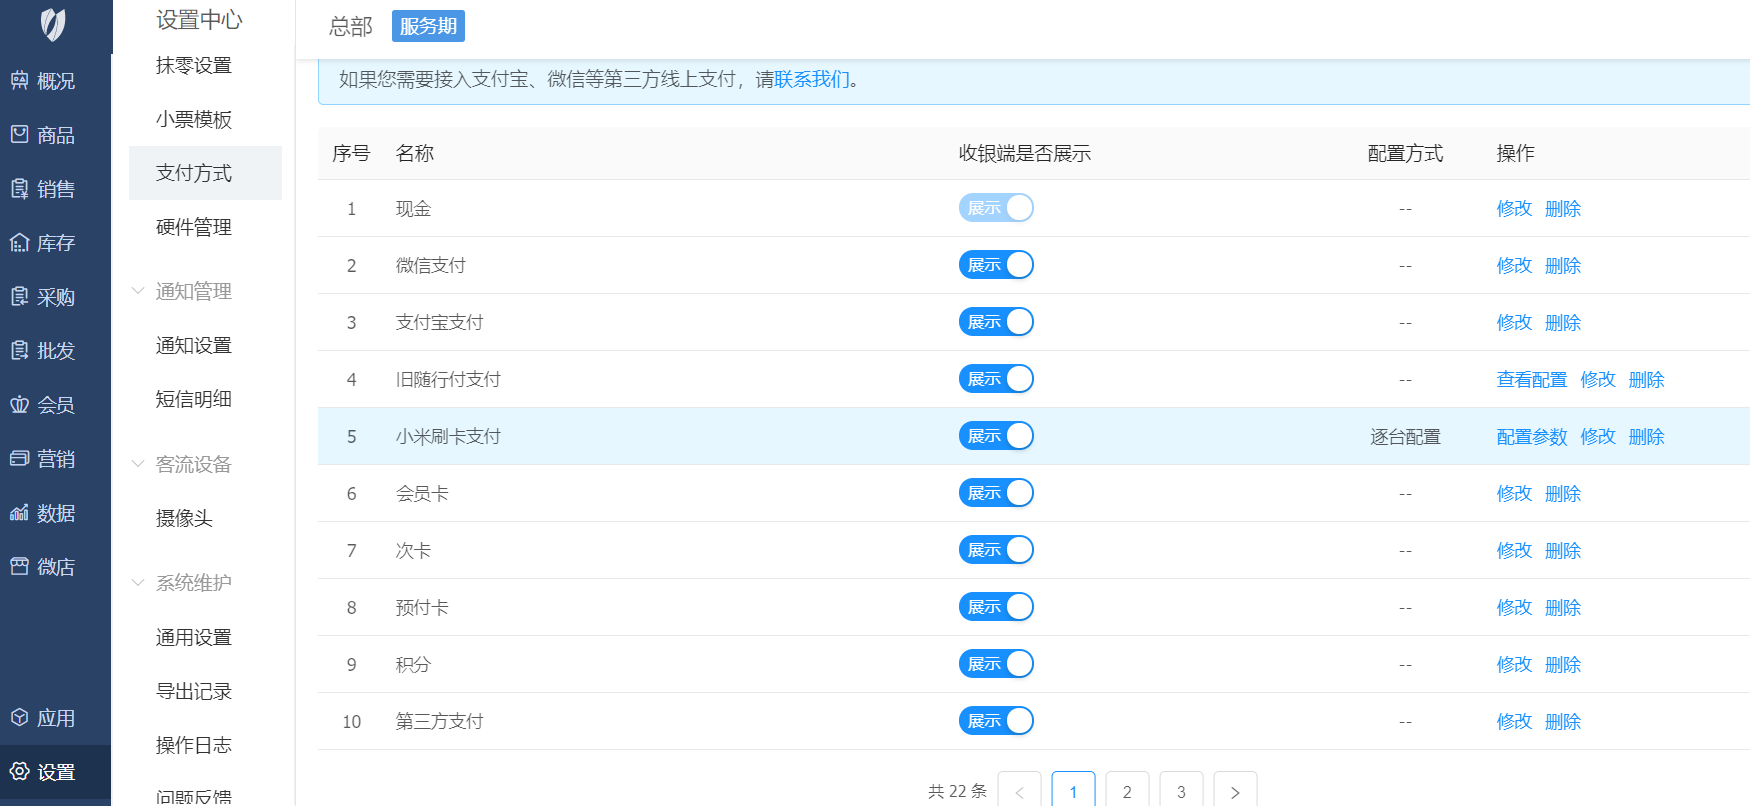
Task: Click the 联系我们 link
Action: (x=811, y=80)
